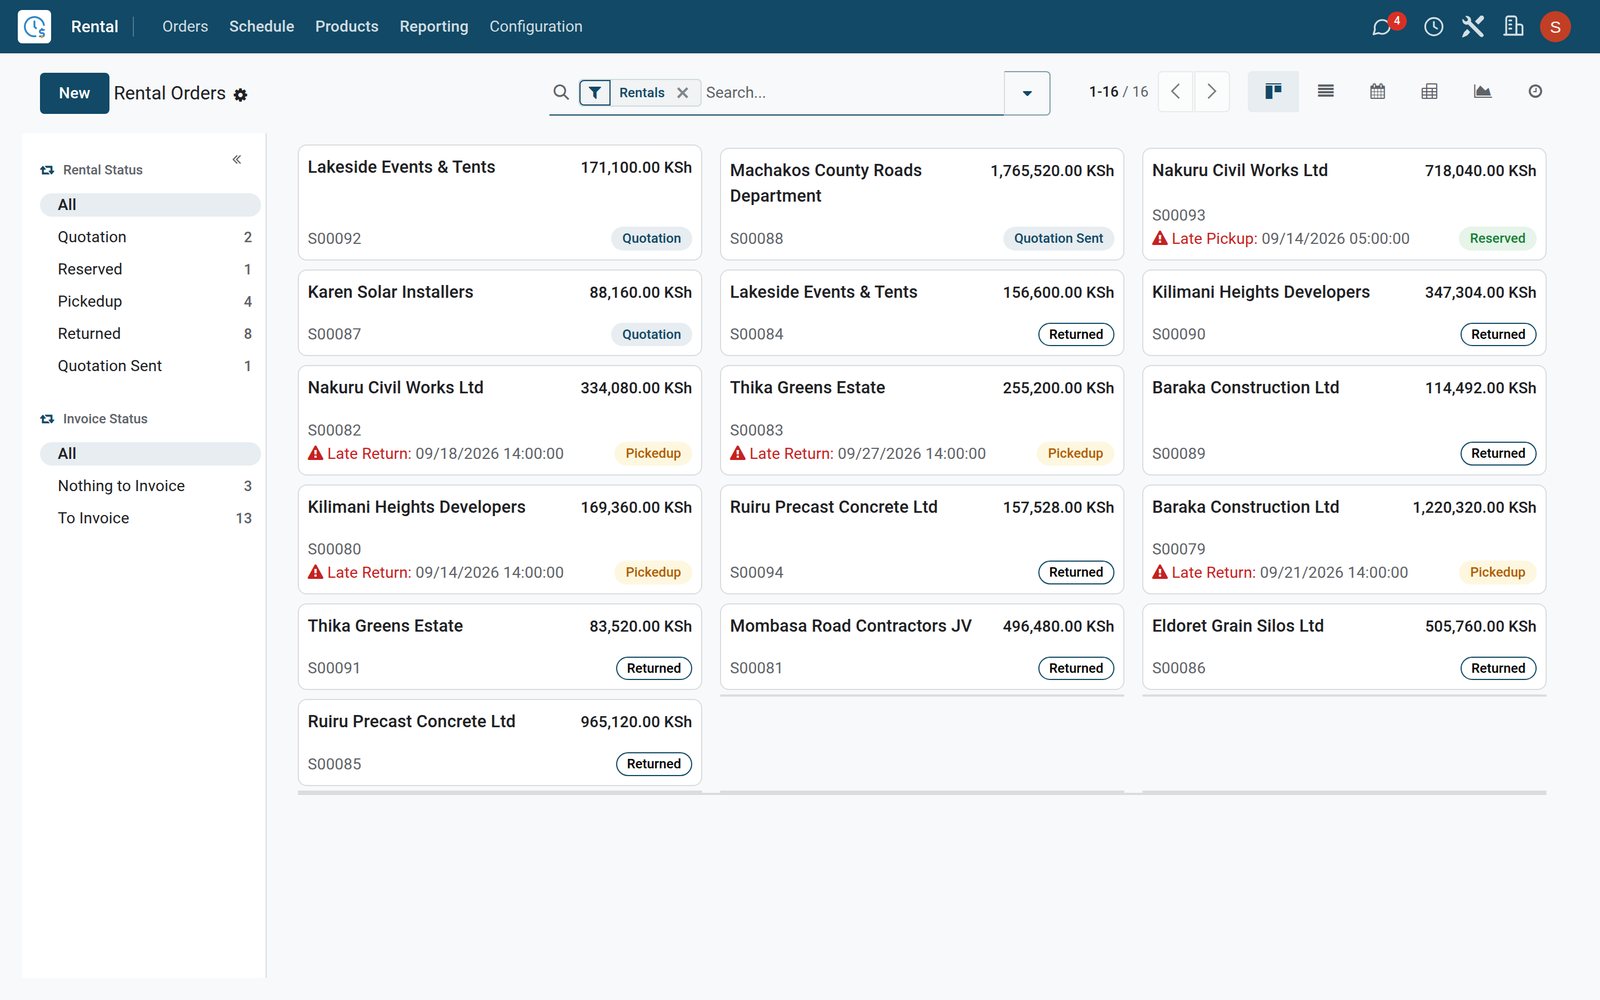Open the company switcher building icon

(x=1514, y=27)
